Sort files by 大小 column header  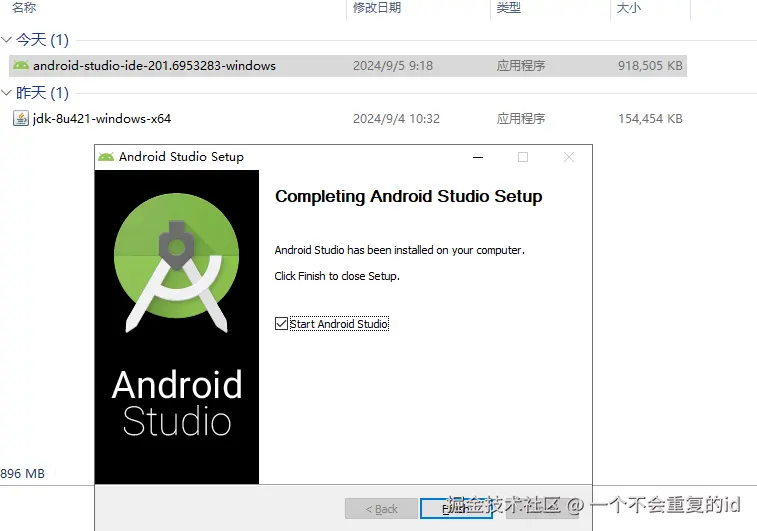tap(629, 7)
